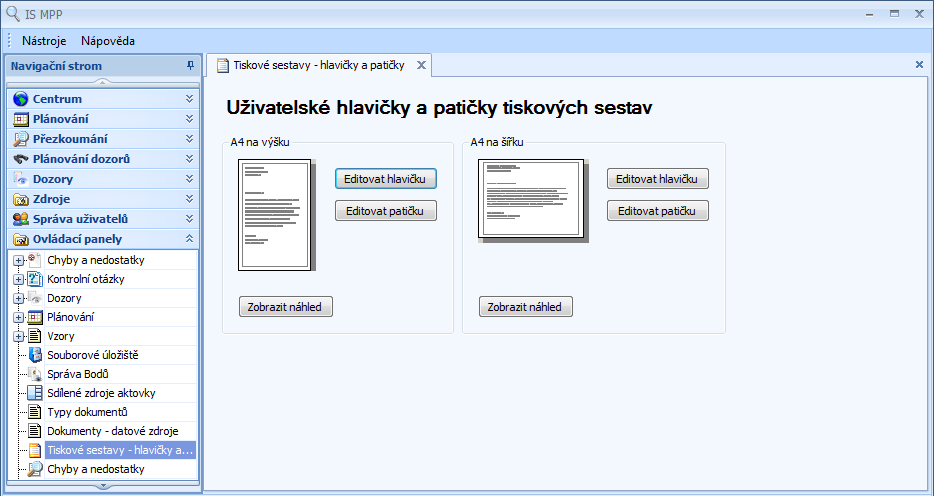
Task: Expand the first Chyby a nedostatky tree node
Action: pos(18,260)
